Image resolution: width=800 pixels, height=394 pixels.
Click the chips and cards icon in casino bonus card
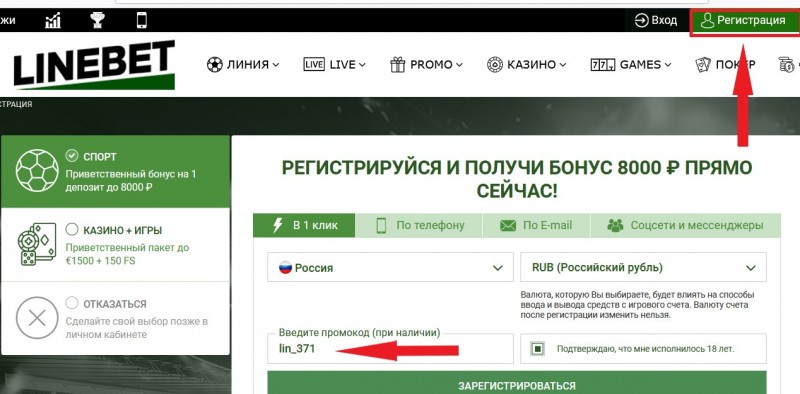point(37,244)
